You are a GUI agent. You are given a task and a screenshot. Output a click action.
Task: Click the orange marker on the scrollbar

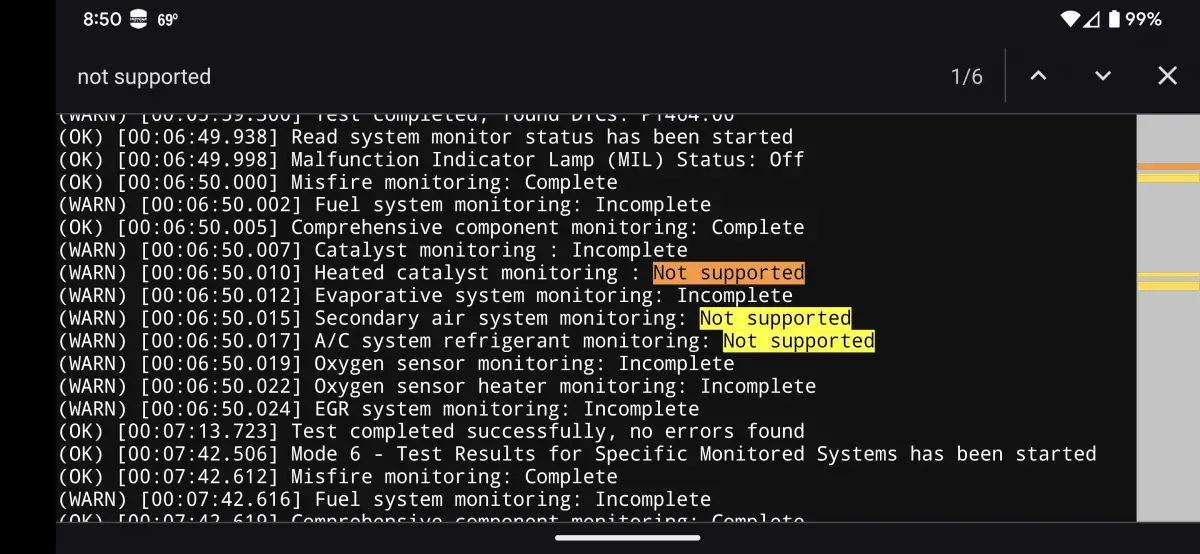click(x=1168, y=166)
